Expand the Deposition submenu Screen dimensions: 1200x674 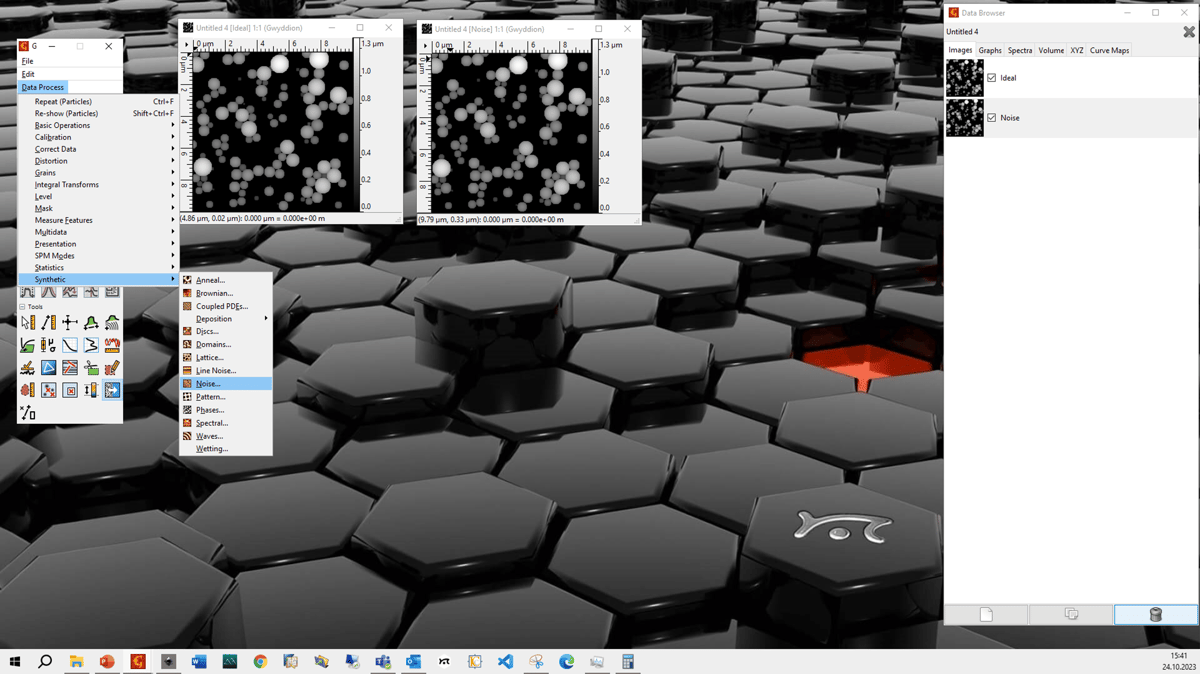coord(225,319)
